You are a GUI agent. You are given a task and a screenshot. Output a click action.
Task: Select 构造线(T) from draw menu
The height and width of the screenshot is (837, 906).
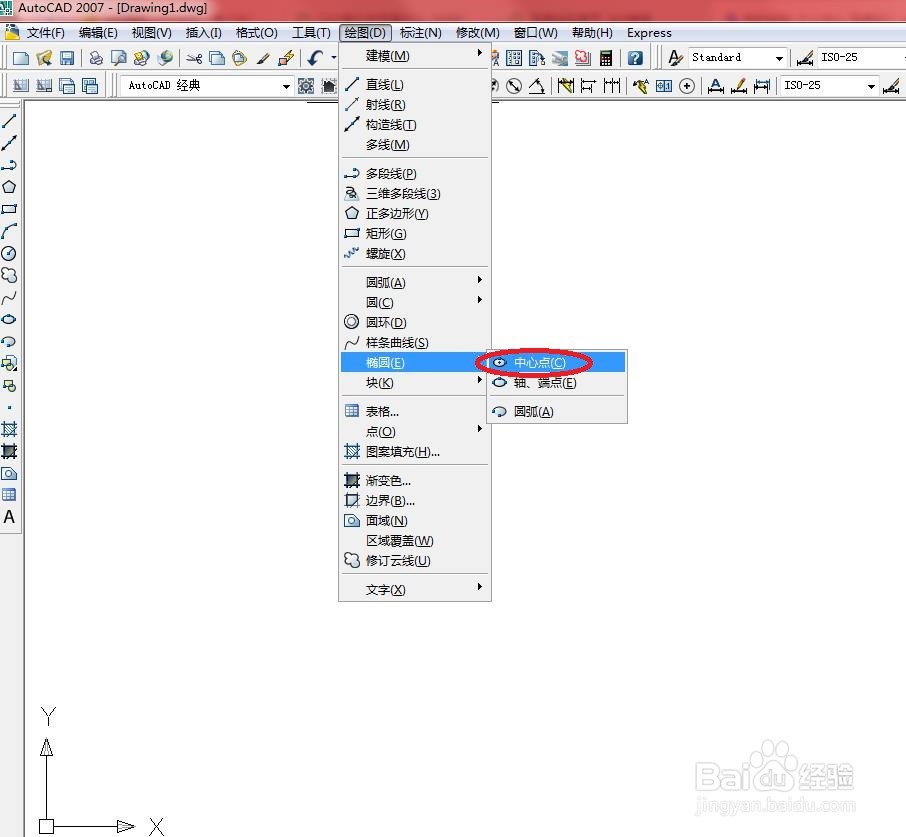415,125
